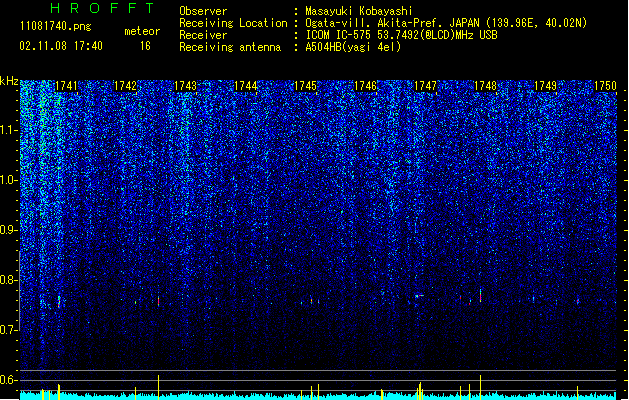Viewport: 629px width, 400px height.
Task: Select the A504HB(yagi 4el) antenna value
Action: point(353,47)
